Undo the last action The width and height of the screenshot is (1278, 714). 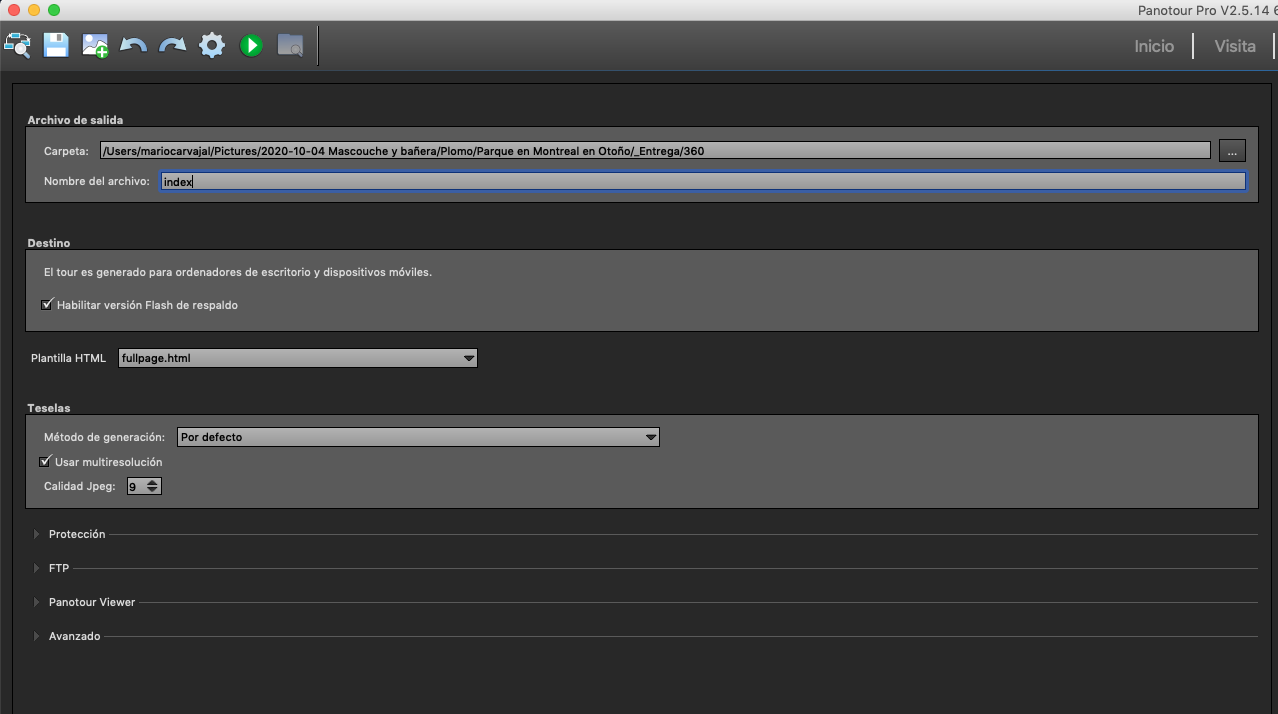[134, 45]
